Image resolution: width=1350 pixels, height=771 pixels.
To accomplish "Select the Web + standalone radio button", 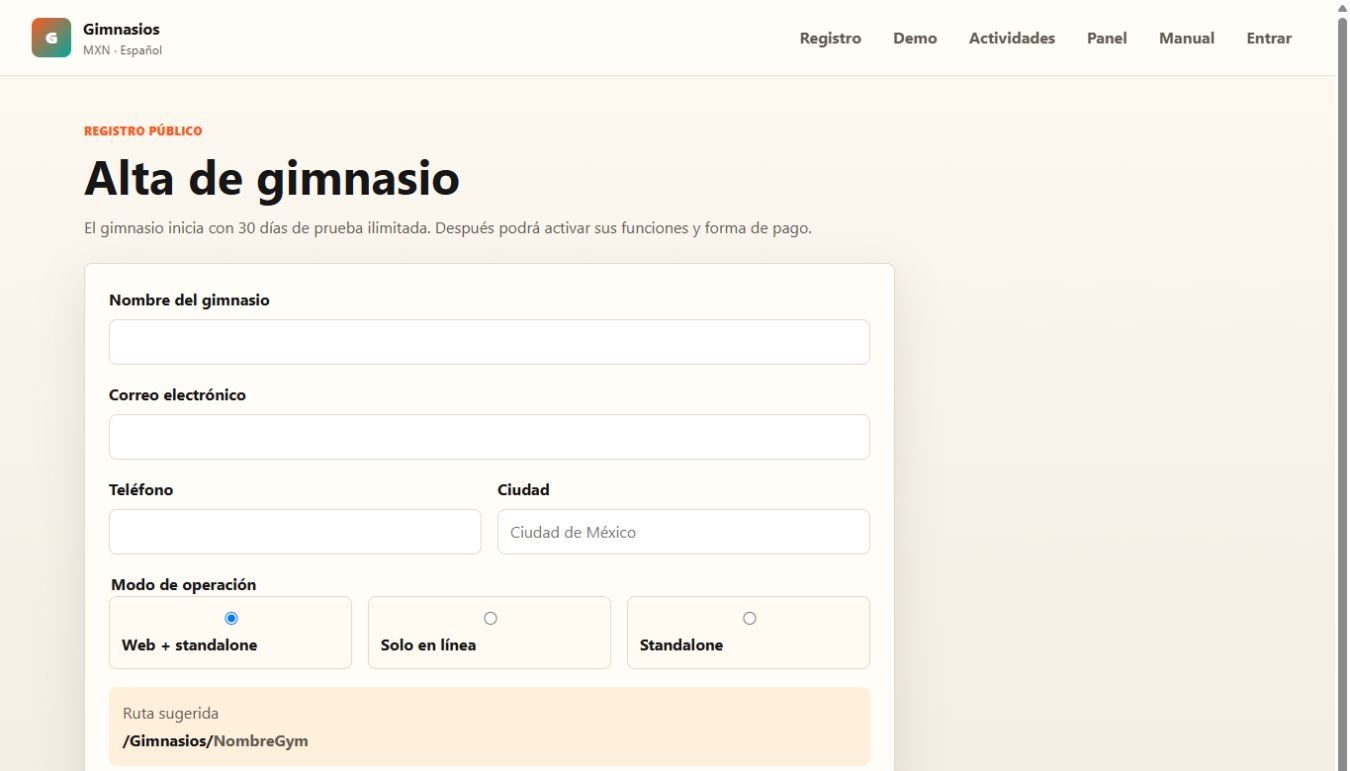I will [x=232, y=618].
